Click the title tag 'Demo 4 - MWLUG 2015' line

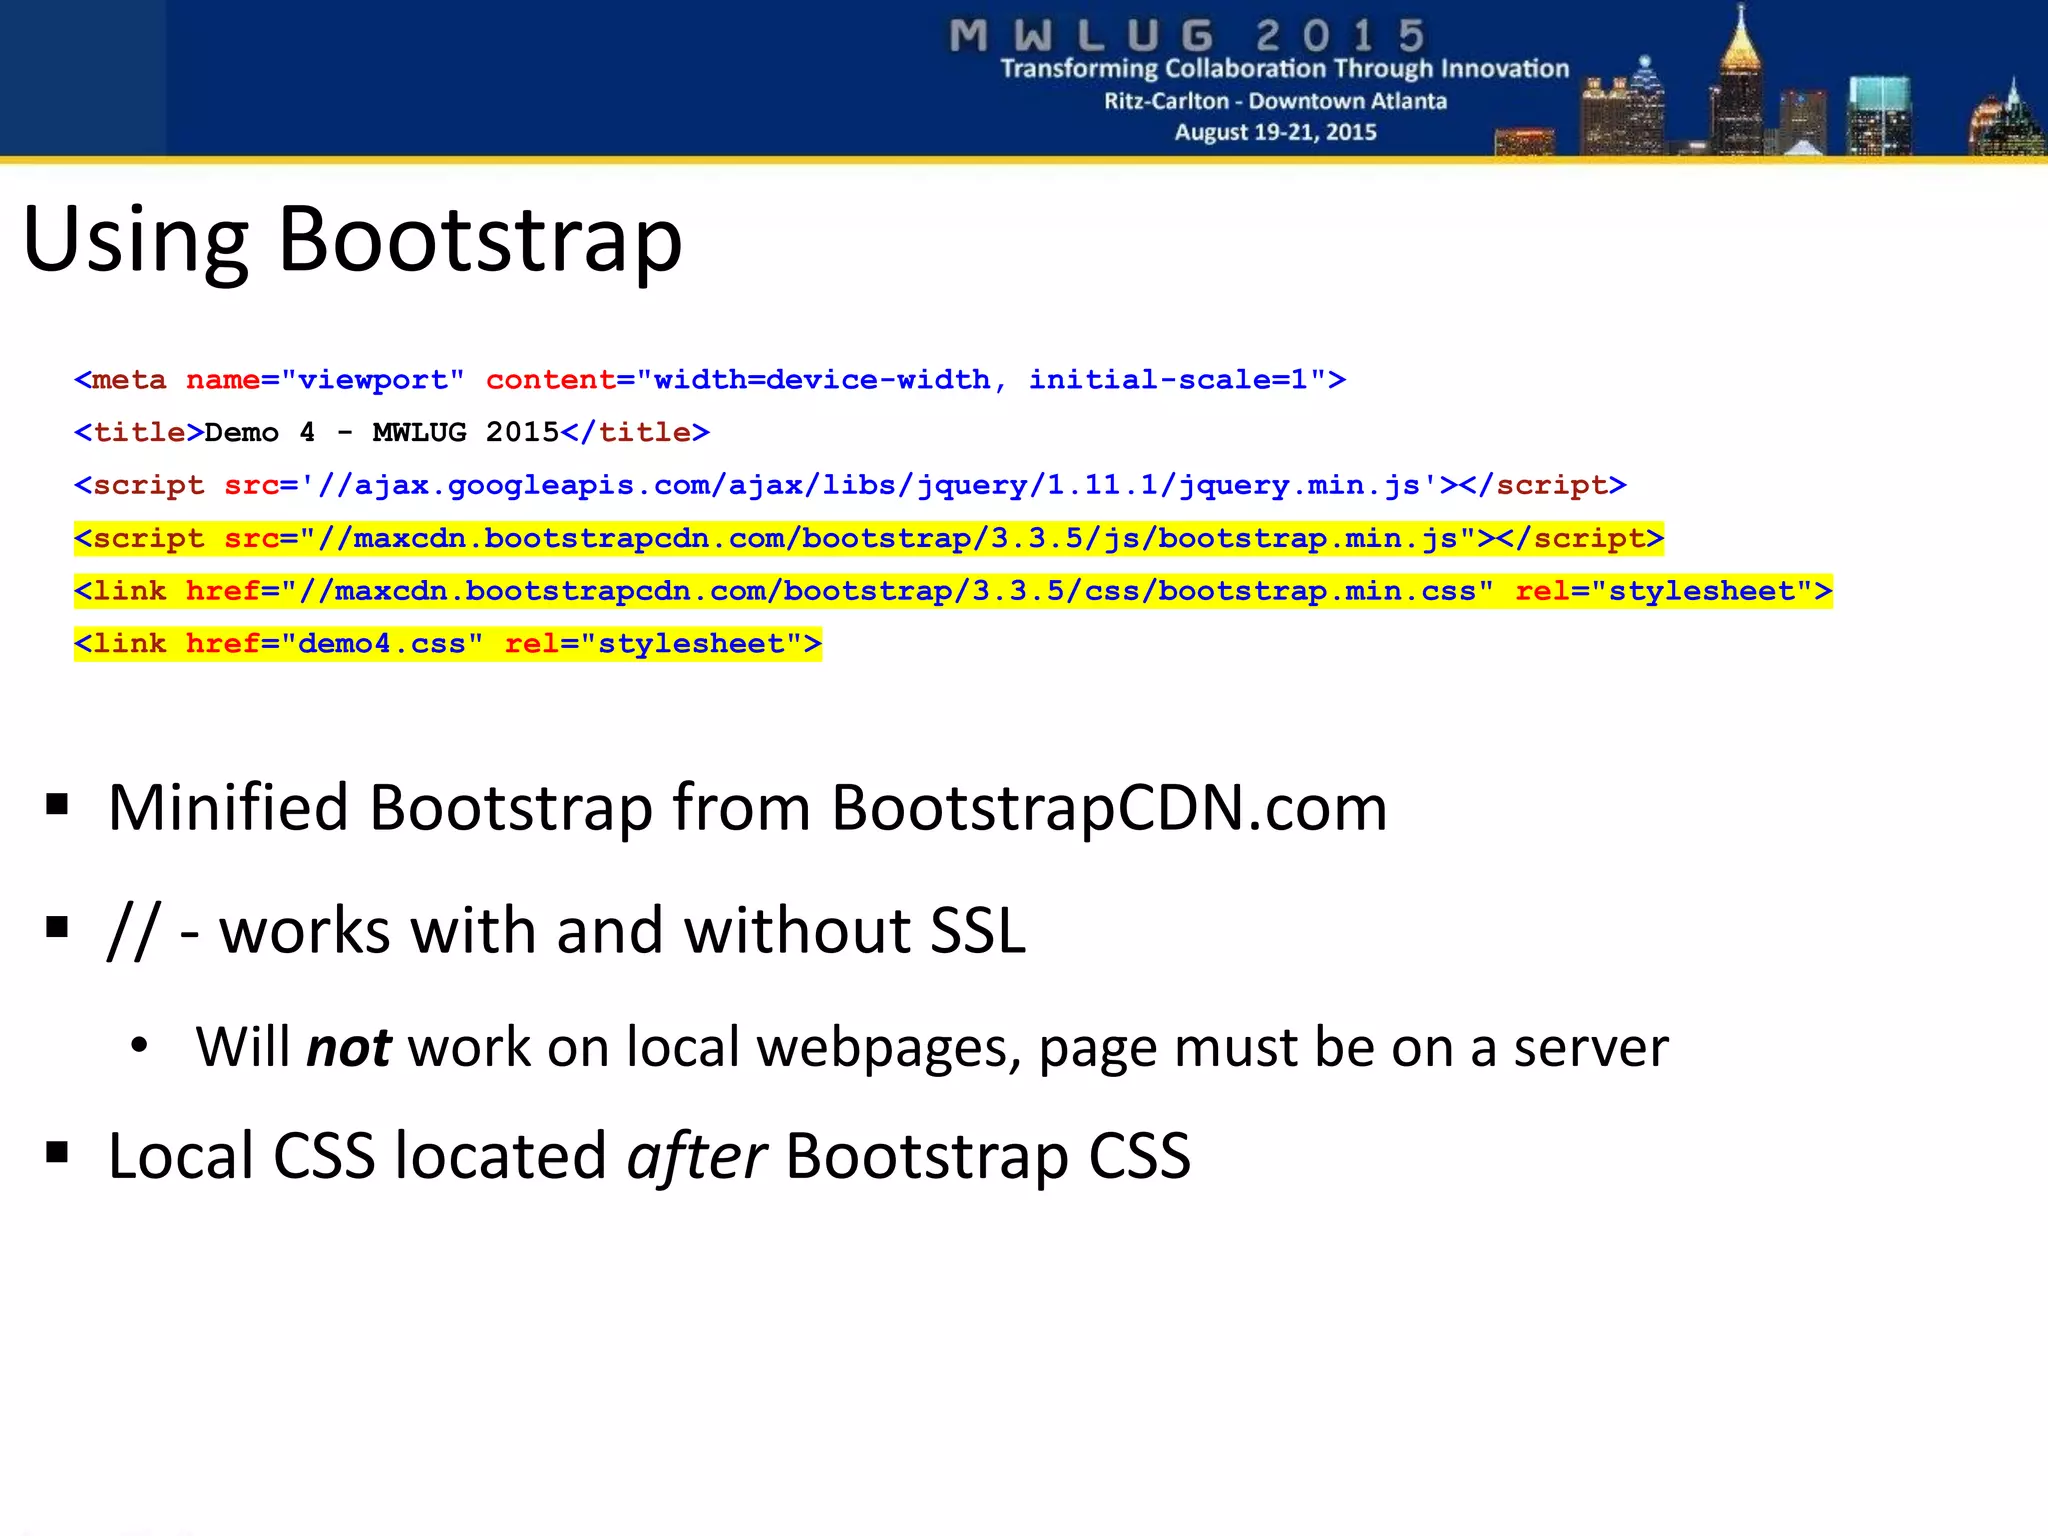click(392, 432)
